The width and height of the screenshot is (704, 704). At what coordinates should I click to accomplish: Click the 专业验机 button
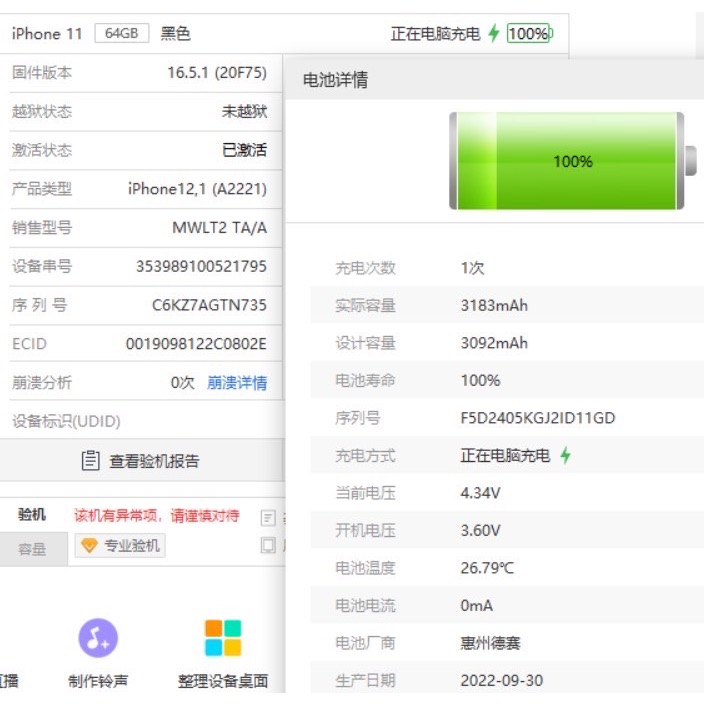coord(120,546)
